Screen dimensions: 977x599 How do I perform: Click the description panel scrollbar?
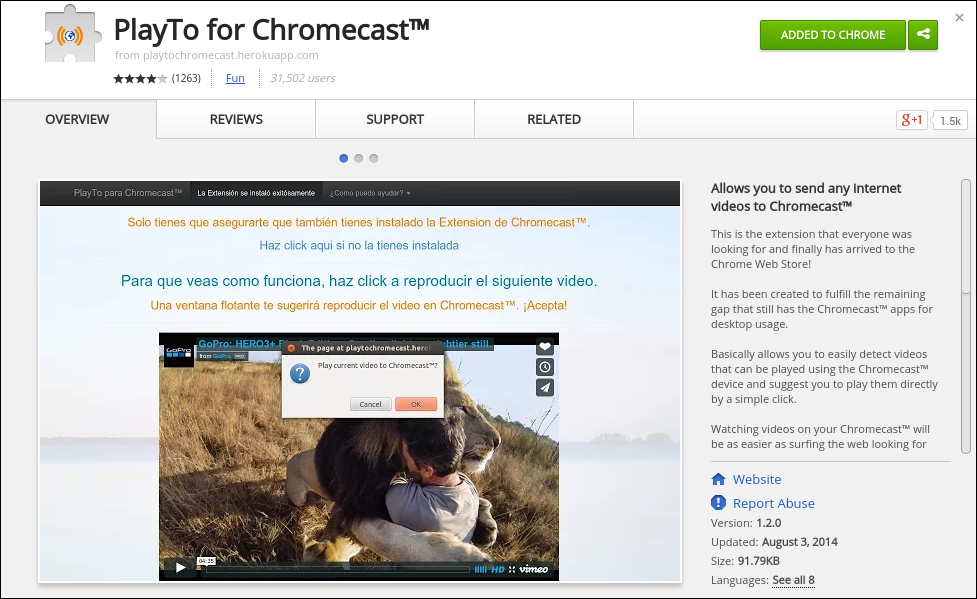click(x=966, y=317)
